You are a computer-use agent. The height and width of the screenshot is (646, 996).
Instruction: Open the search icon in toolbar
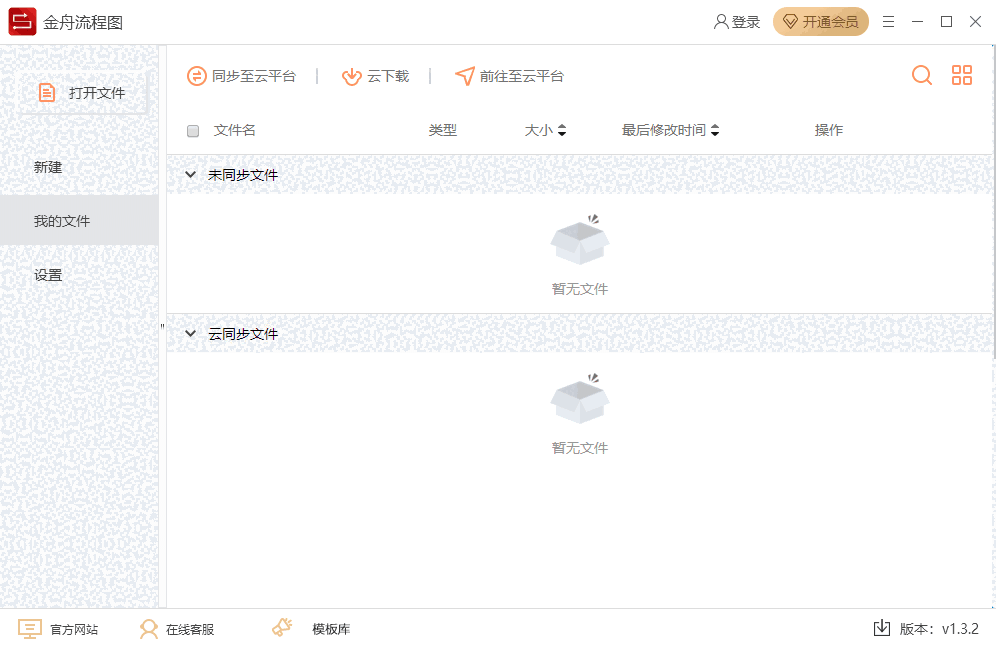tap(921, 75)
